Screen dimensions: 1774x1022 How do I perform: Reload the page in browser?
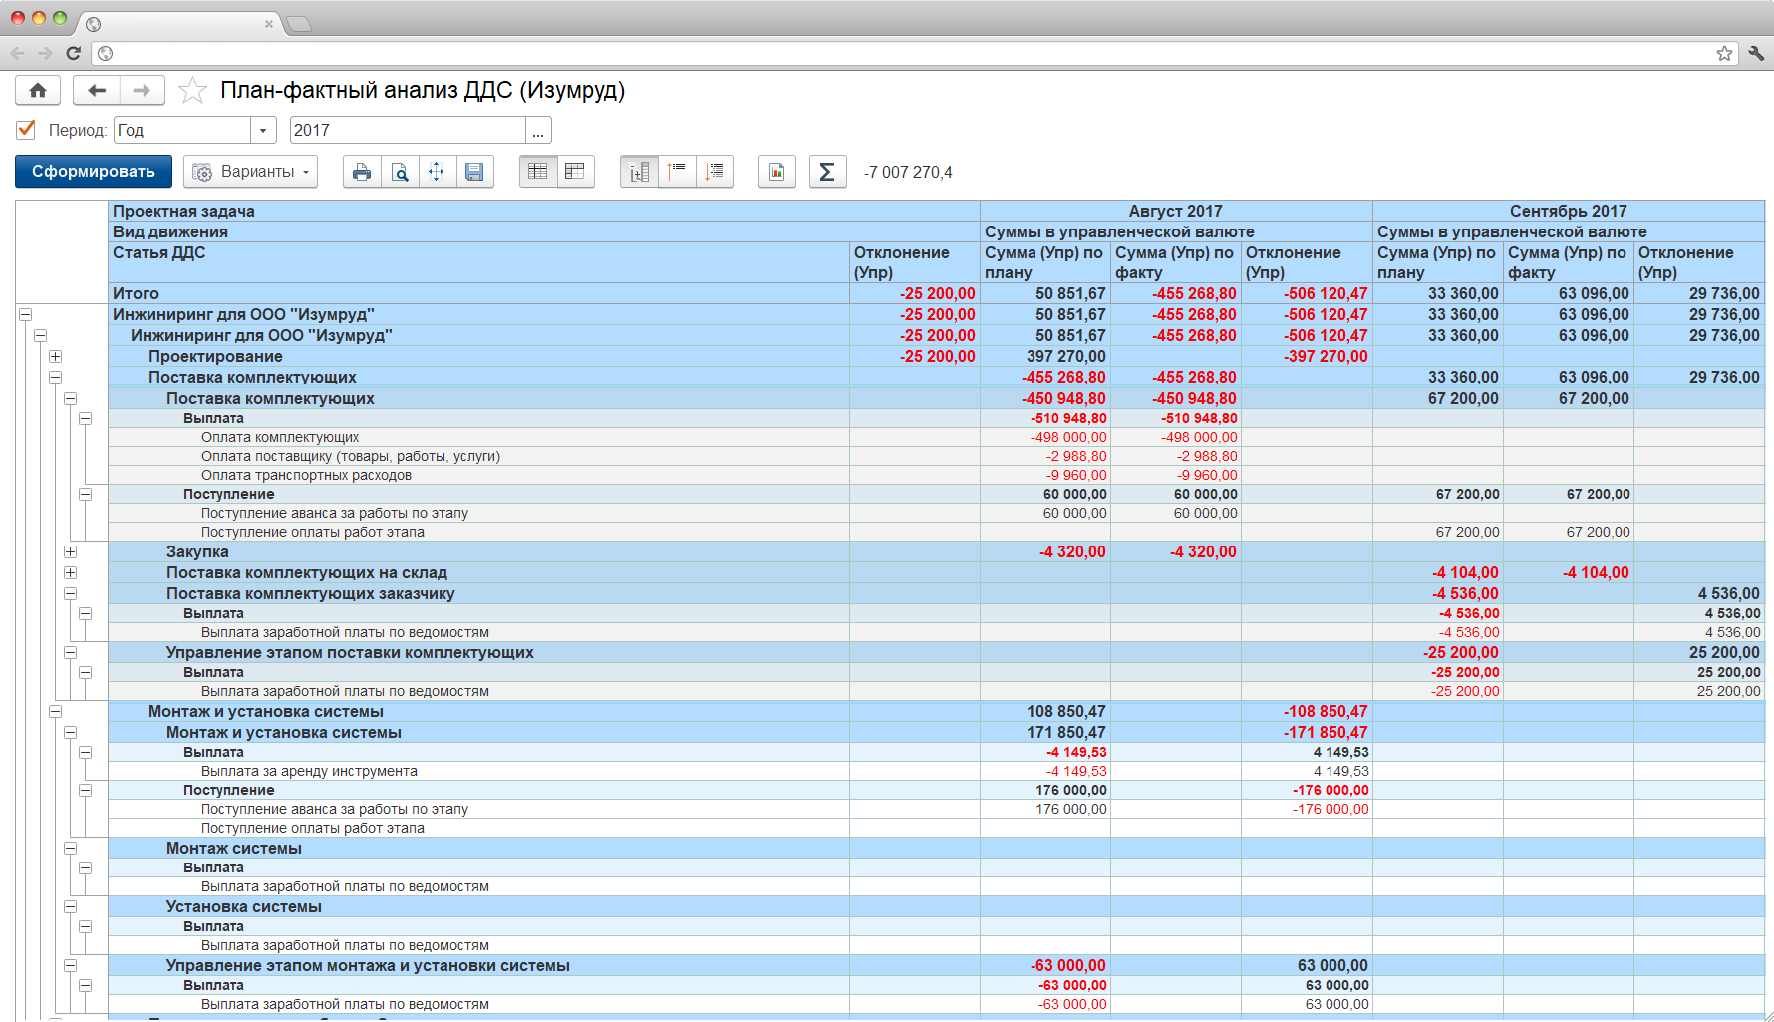click(73, 53)
